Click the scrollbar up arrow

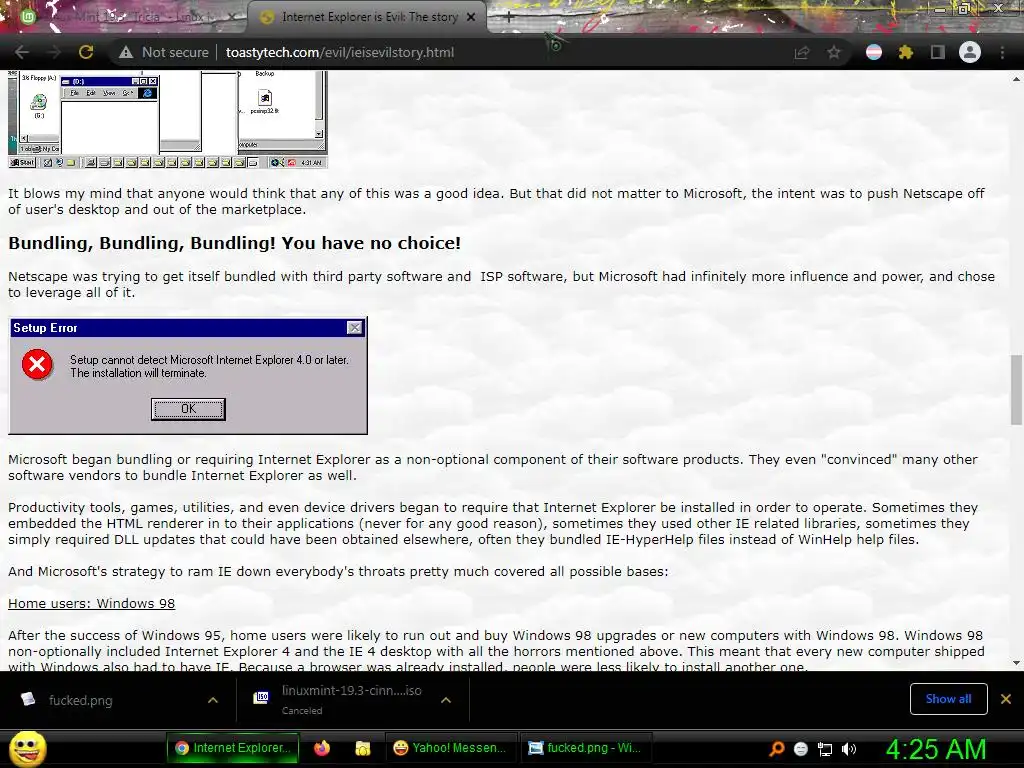tap(1016, 79)
